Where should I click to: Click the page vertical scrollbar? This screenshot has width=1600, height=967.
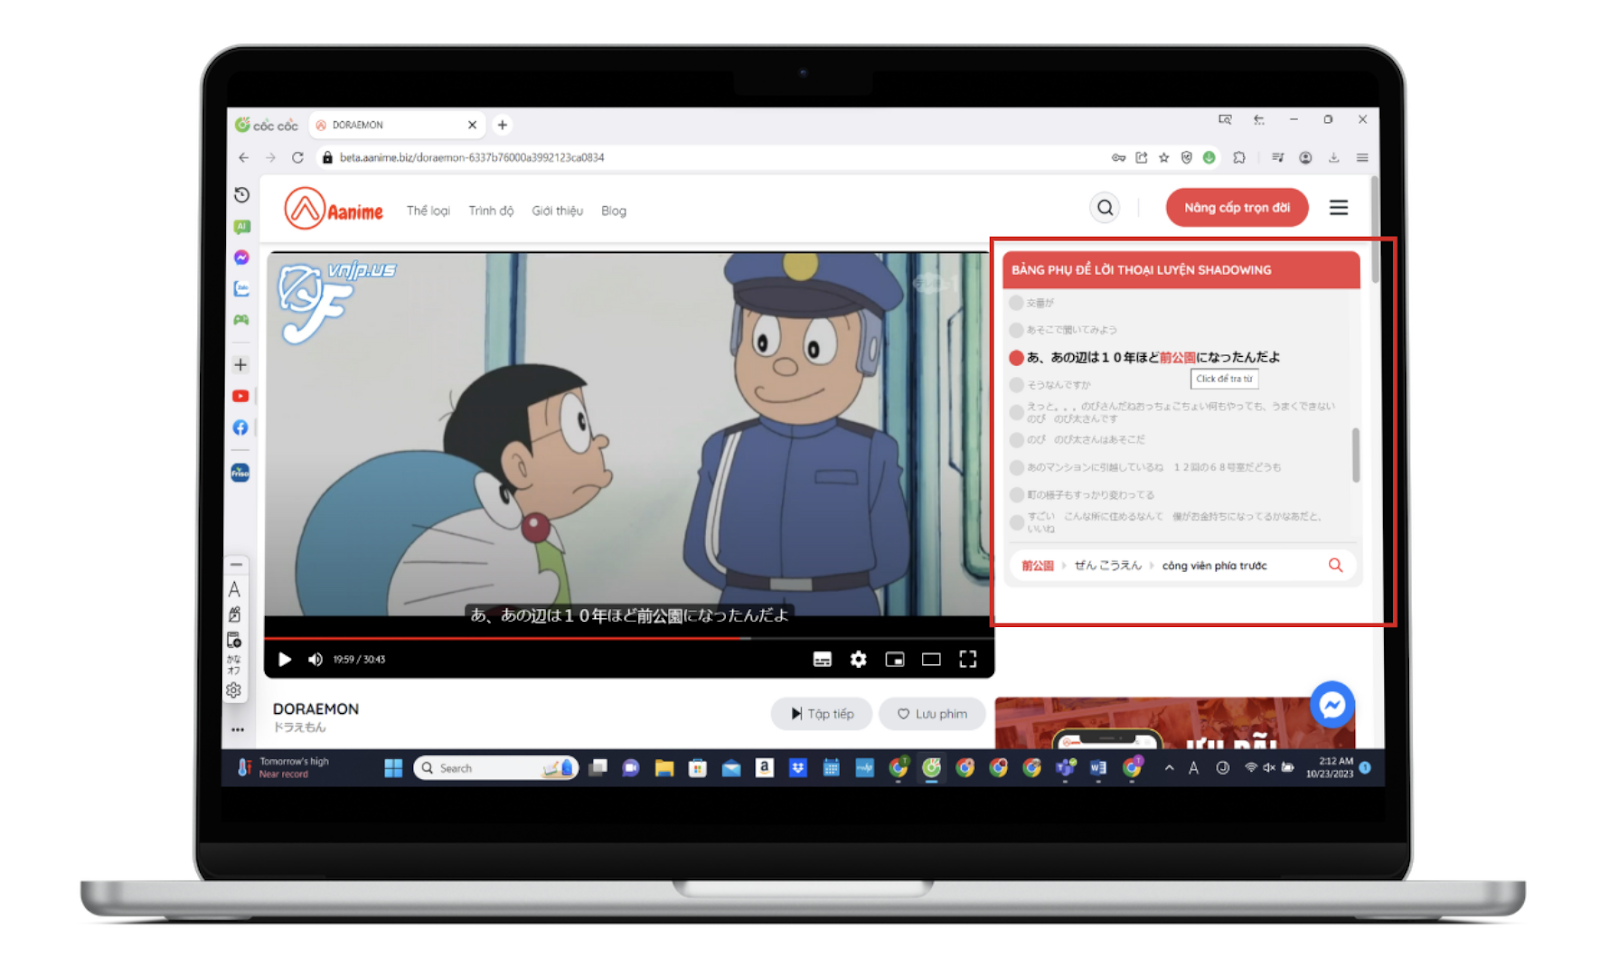1375,230
